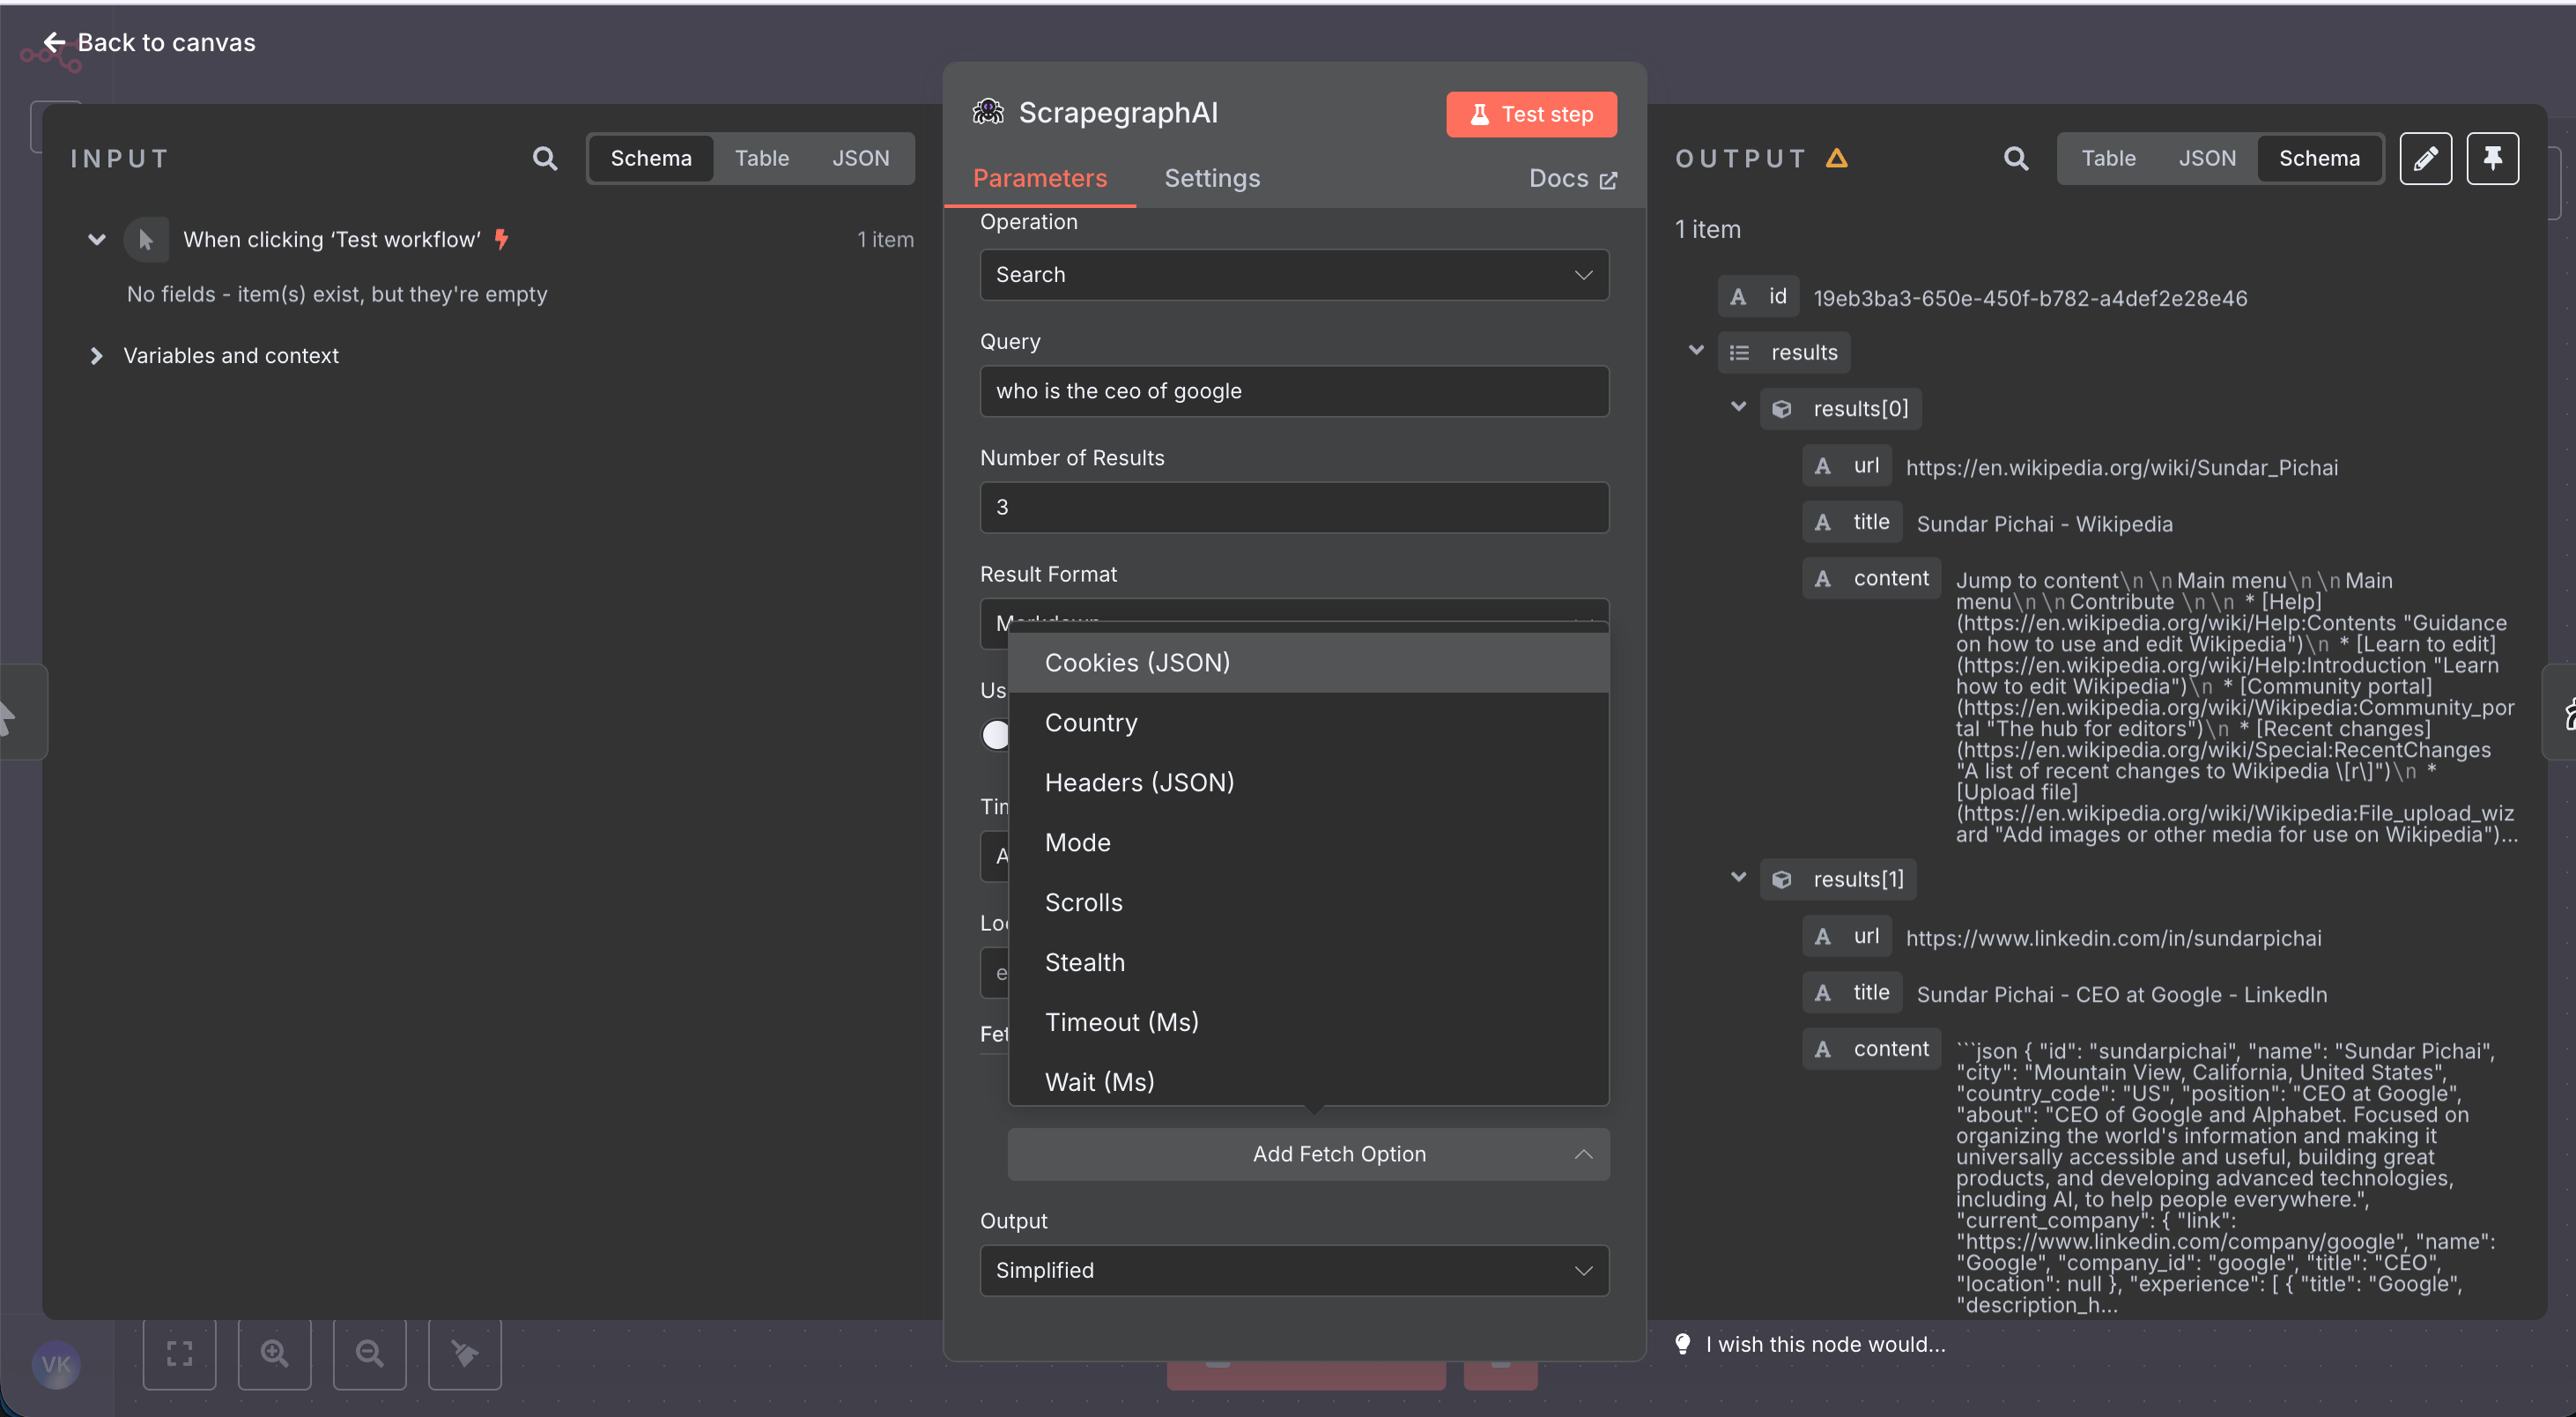Click '1 item' count under OUTPUT

1707,230
